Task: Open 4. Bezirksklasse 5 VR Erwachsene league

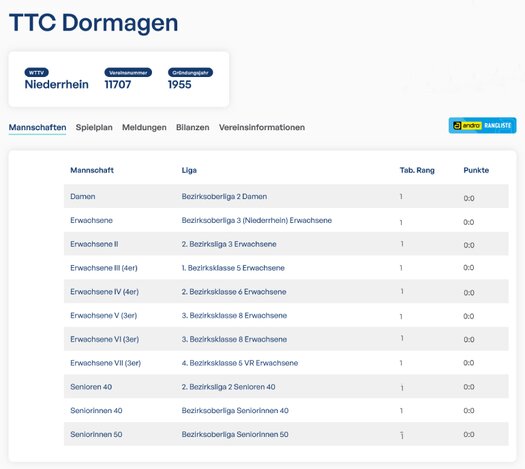Action: [x=240, y=363]
